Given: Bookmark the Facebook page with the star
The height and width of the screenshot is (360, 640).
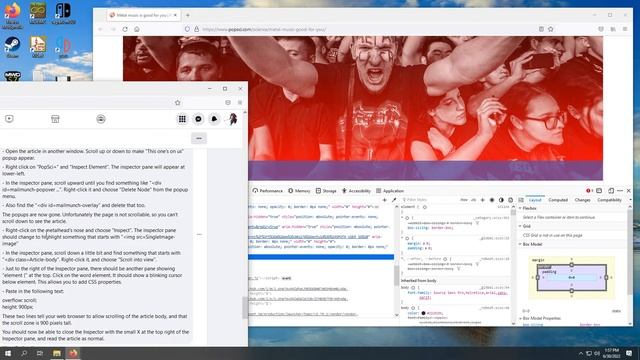Looking at the screenshot, I should 178,103.
